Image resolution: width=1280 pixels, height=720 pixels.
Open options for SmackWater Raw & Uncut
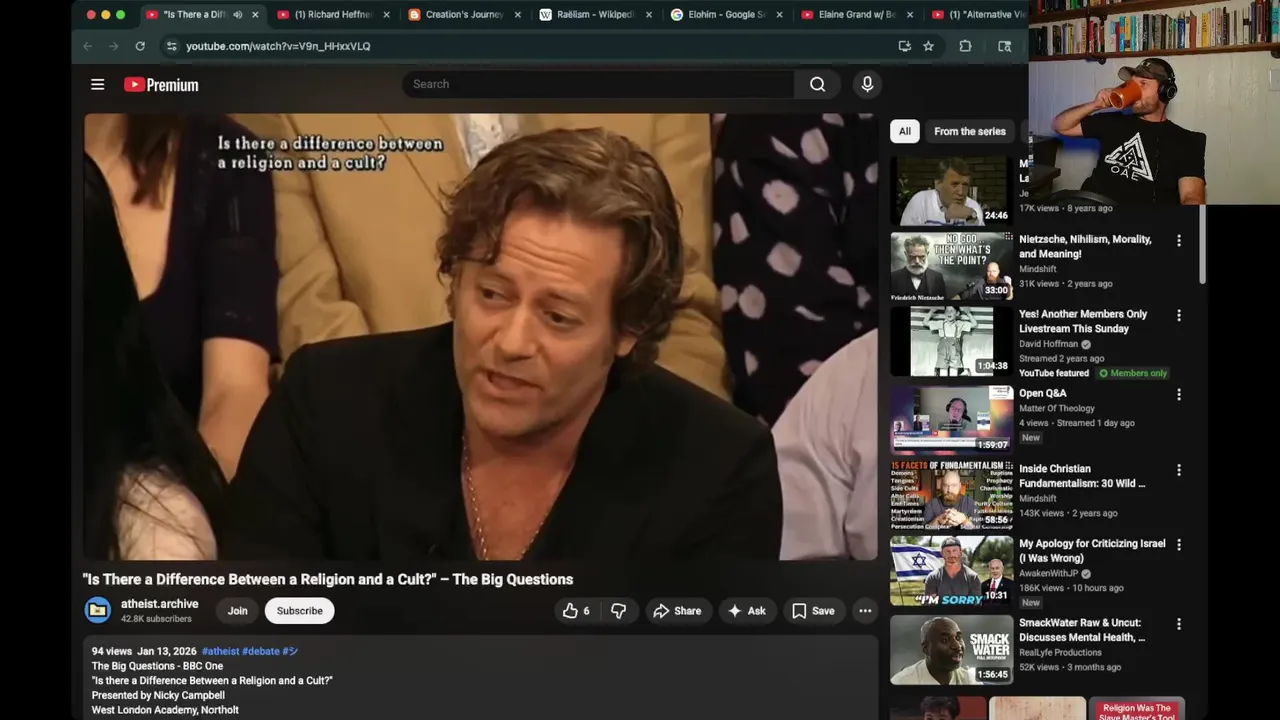click(x=1178, y=624)
